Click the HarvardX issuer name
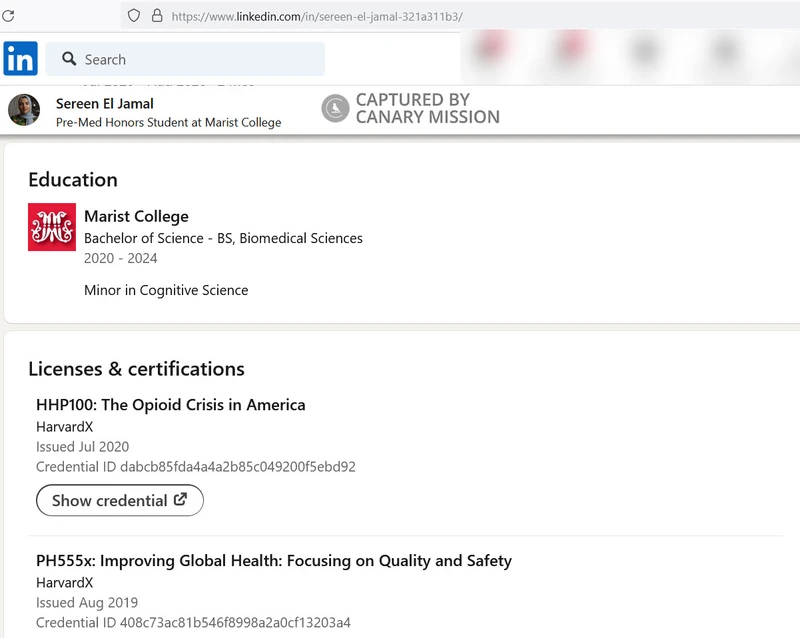 coord(64,426)
